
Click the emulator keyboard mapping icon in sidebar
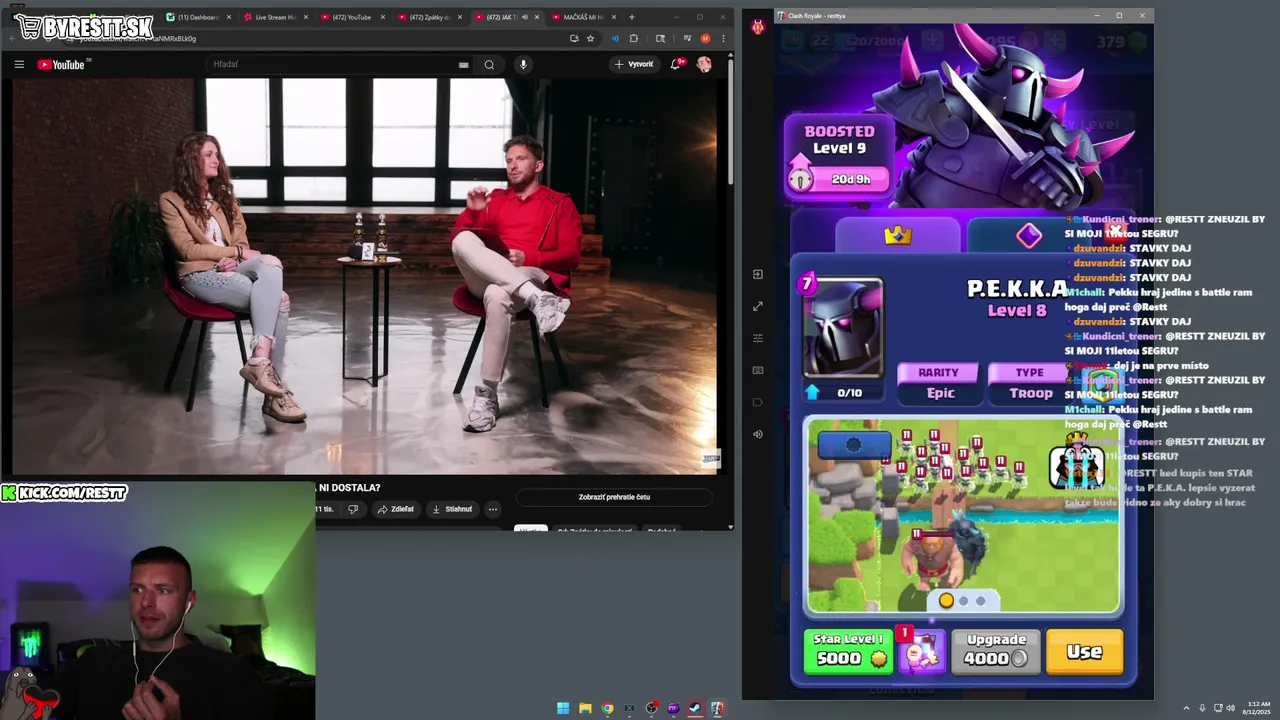tap(757, 370)
